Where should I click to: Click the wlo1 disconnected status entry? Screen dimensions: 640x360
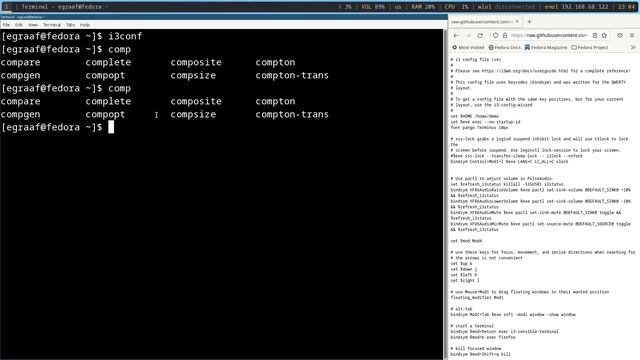(x=506, y=7)
